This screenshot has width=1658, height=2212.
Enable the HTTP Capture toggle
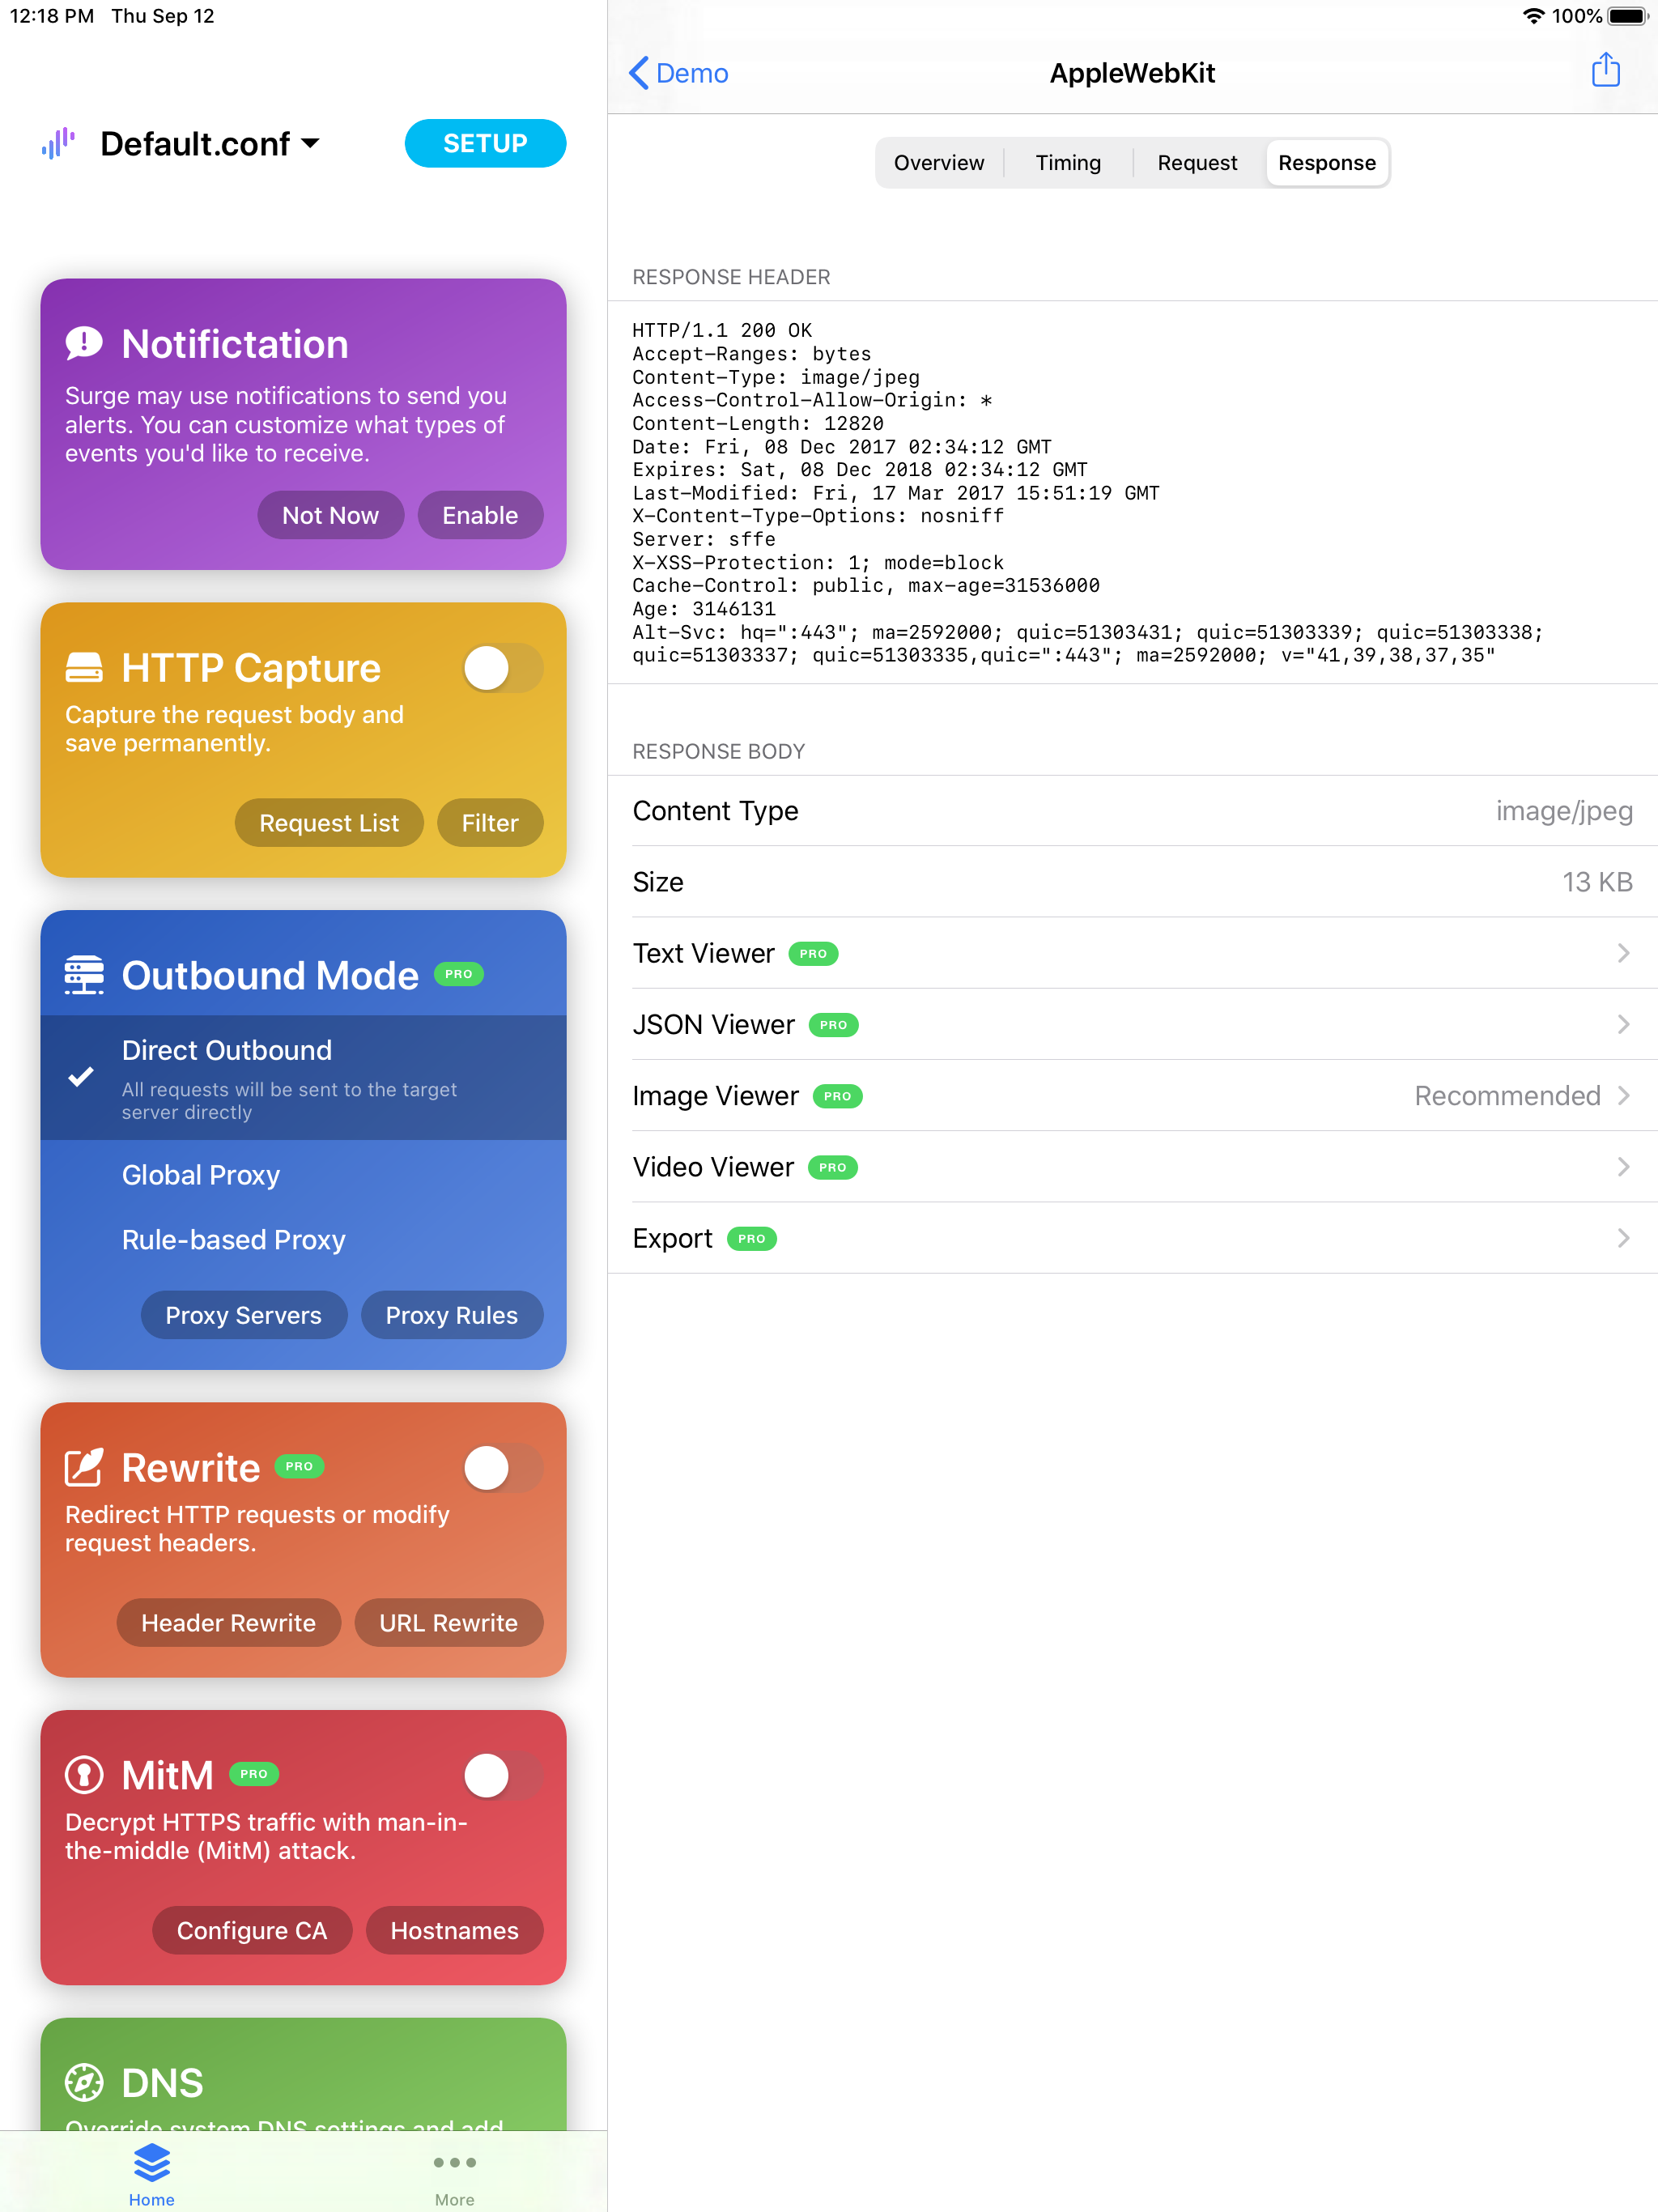502,668
